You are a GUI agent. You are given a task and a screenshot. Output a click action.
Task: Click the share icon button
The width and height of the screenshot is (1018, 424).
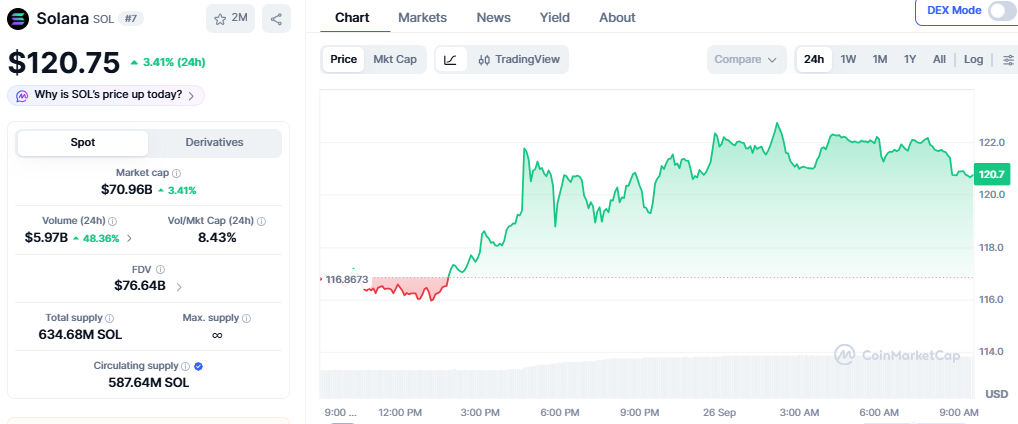pos(277,18)
